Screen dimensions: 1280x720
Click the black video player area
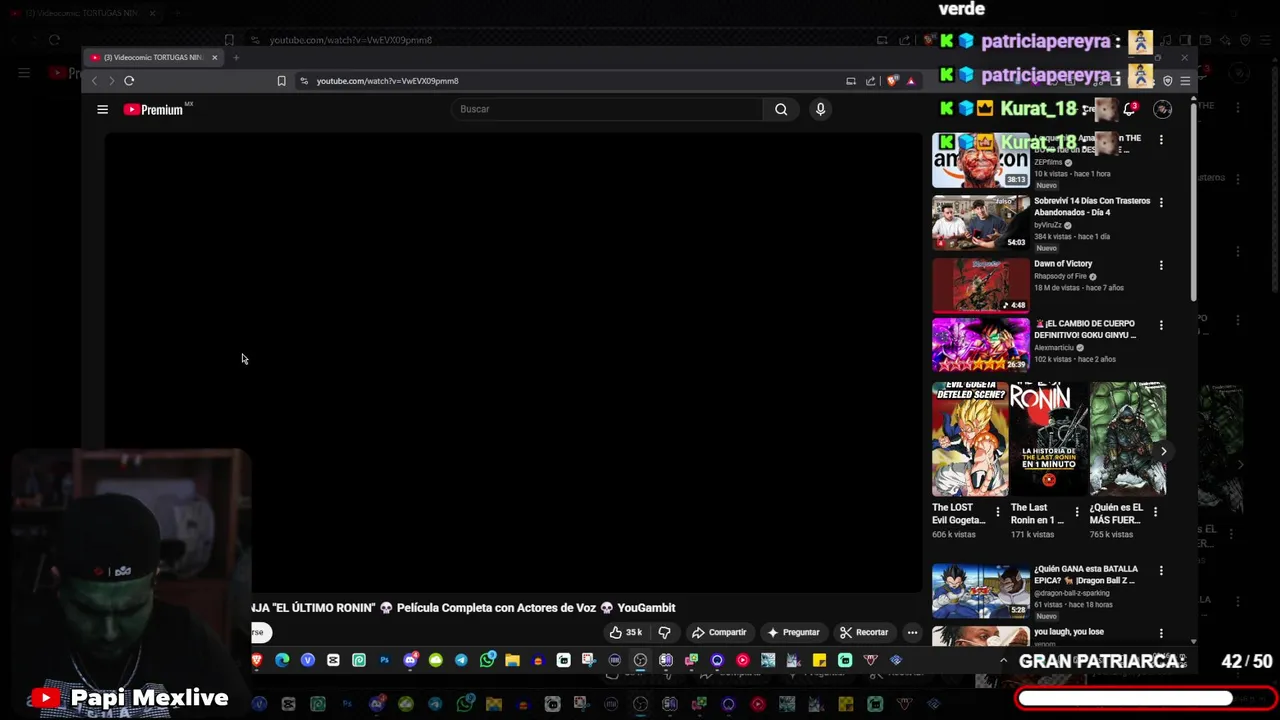513,362
